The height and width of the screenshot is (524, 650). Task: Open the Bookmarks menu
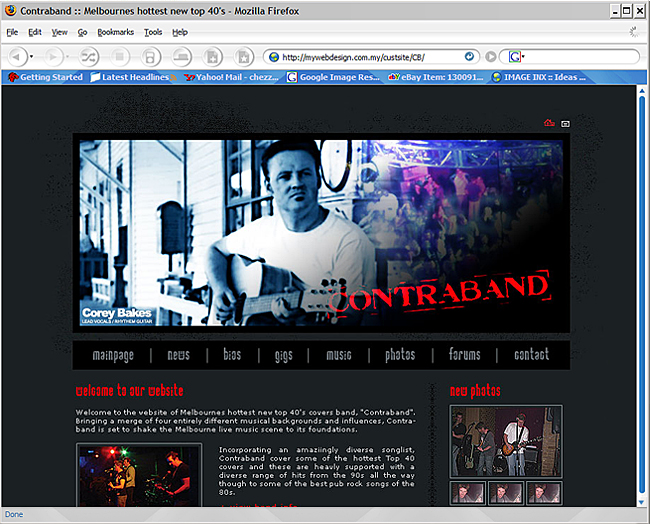coord(115,32)
